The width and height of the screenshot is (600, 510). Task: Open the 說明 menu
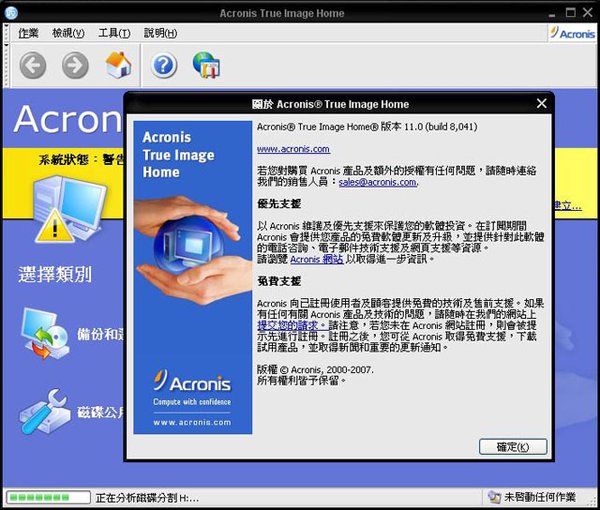pos(160,33)
